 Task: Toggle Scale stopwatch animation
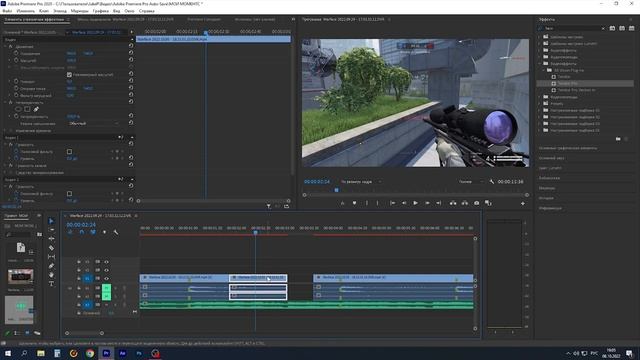click(x=16, y=60)
